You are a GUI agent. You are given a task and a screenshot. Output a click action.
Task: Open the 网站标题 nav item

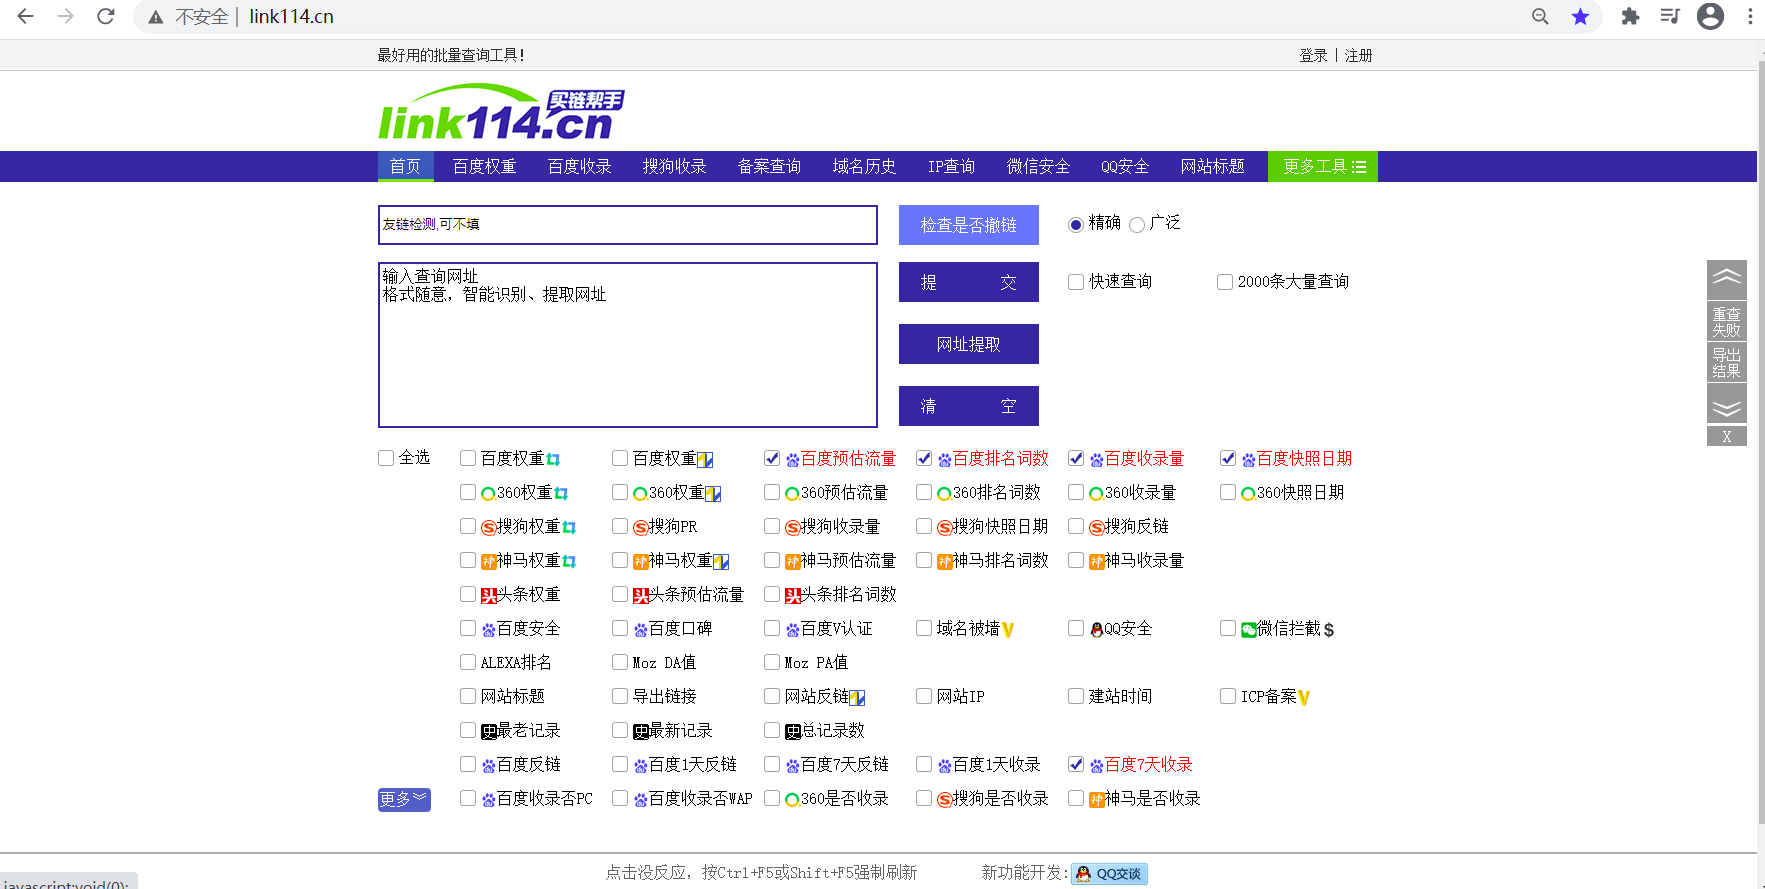coord(1213,167)
